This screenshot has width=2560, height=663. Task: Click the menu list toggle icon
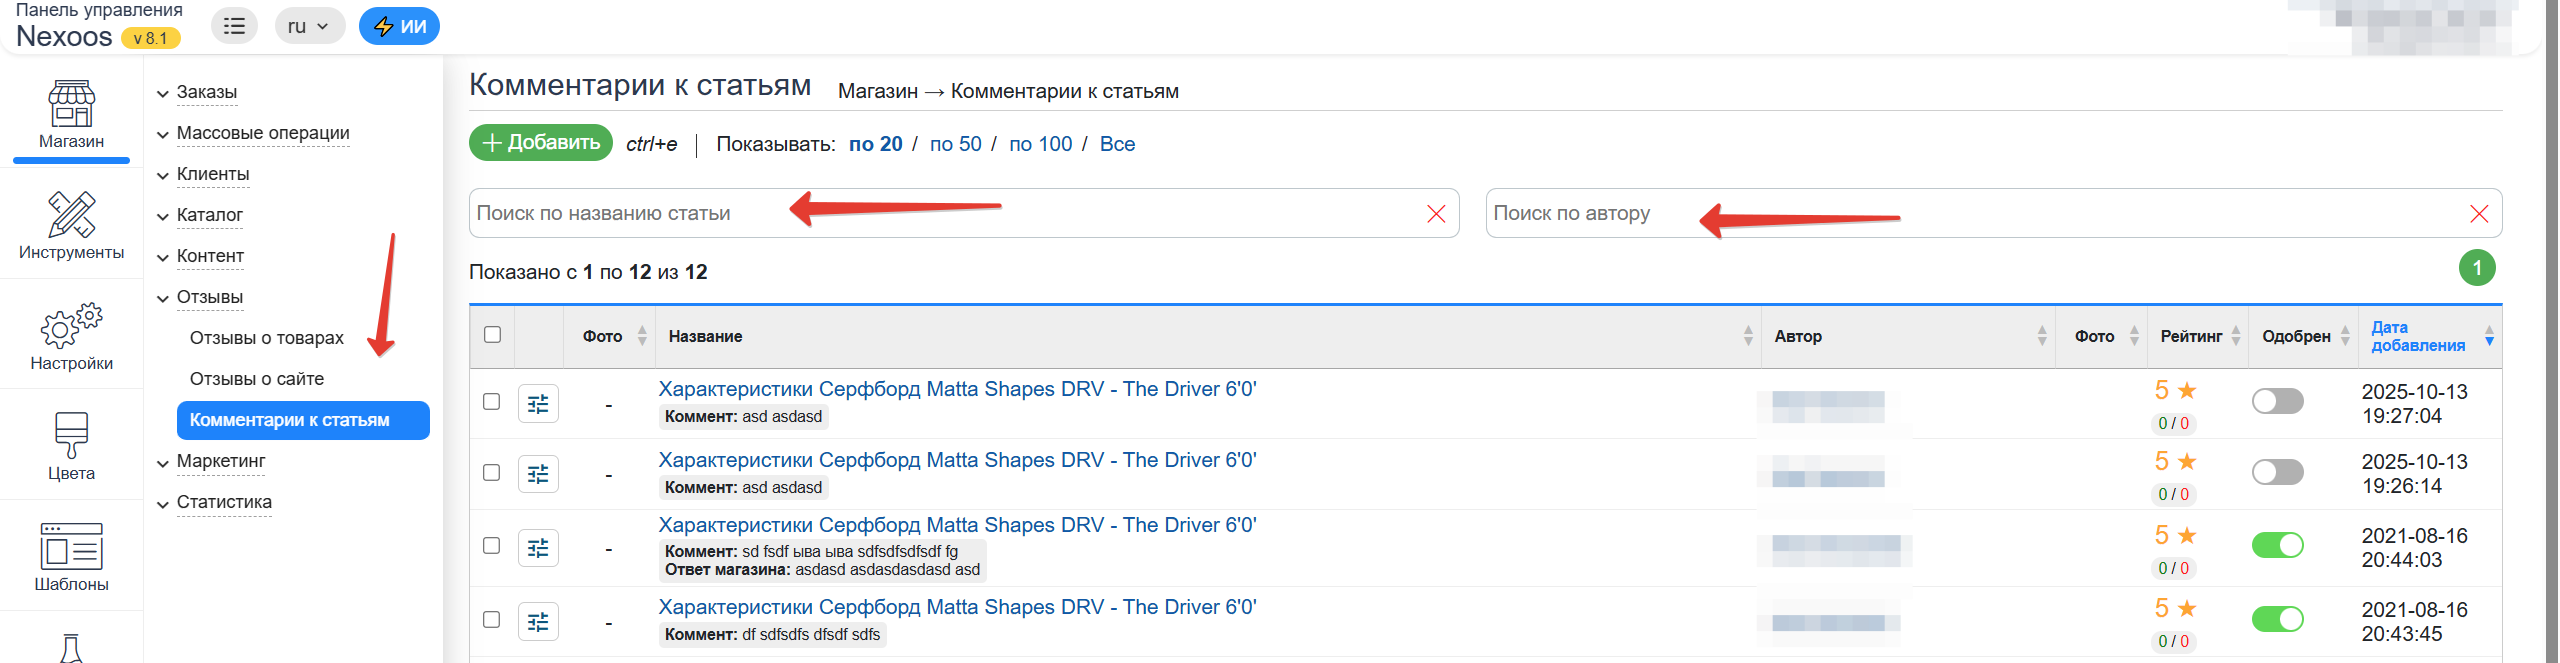tap(234, 26)
